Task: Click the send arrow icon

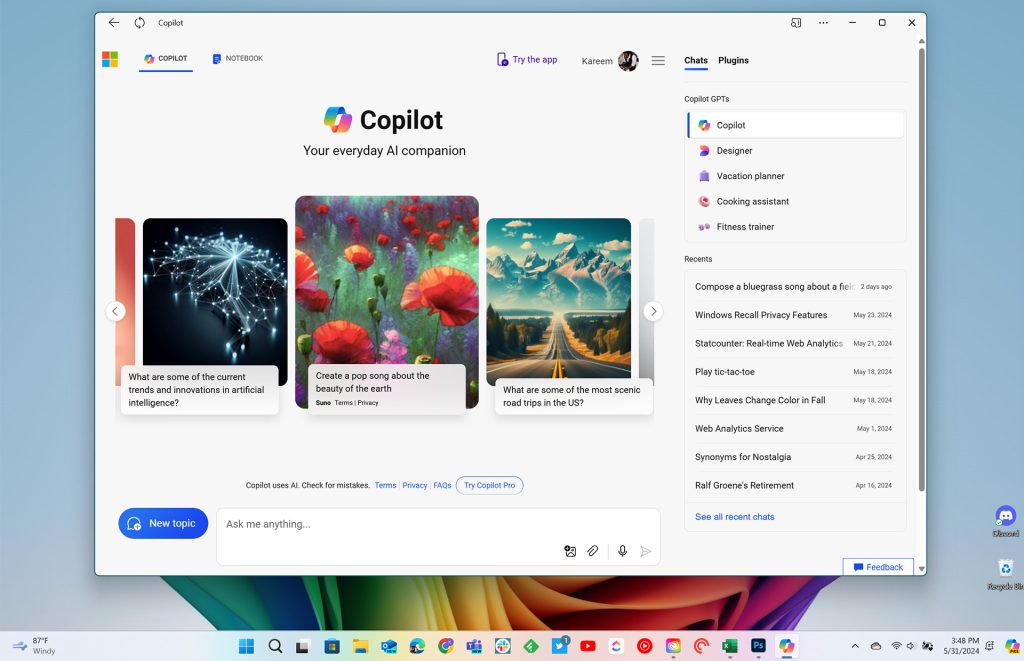Action: click(x=646, y=551)
